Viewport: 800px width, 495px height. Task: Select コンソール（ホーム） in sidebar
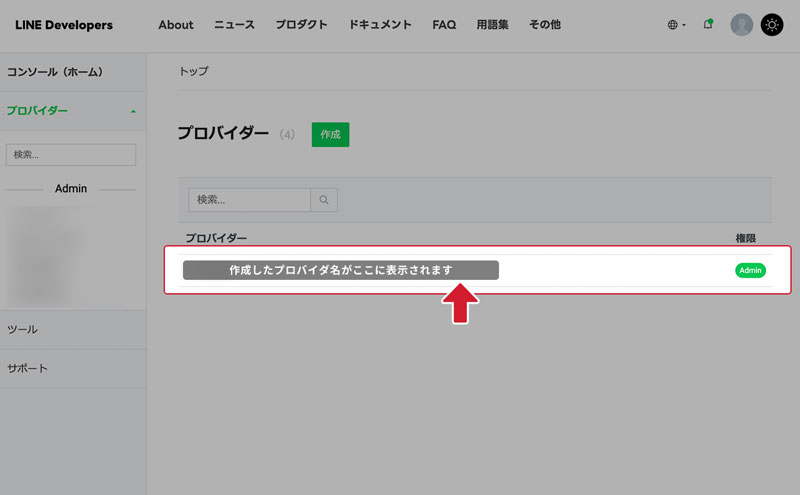click(55, 73)
